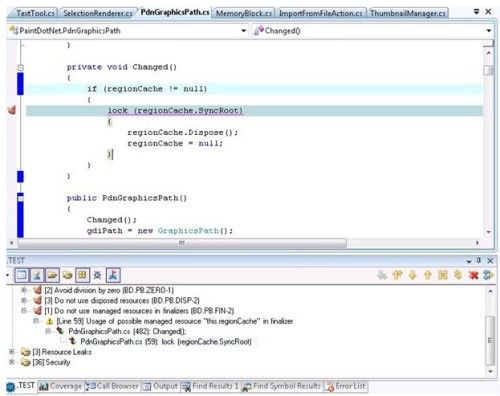Viewport: 500px width, 396px height.
Task: Click the horizontal scrollbar thumb of code editor
Action: click(x=182, y=243)
